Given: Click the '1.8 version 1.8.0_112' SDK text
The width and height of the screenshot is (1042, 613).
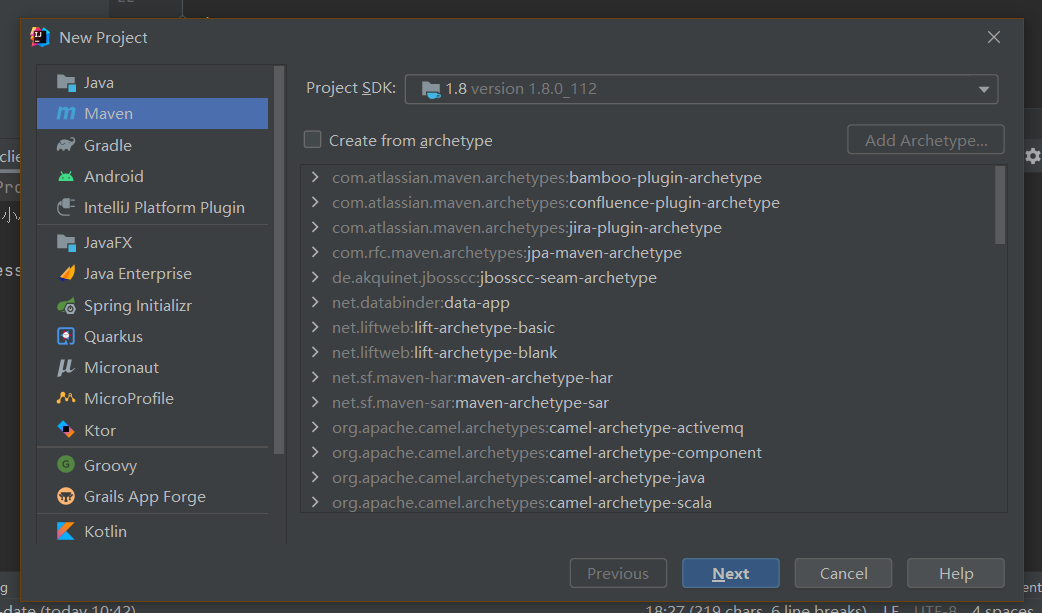Looking at the screenshot, I should click(521, 89).
